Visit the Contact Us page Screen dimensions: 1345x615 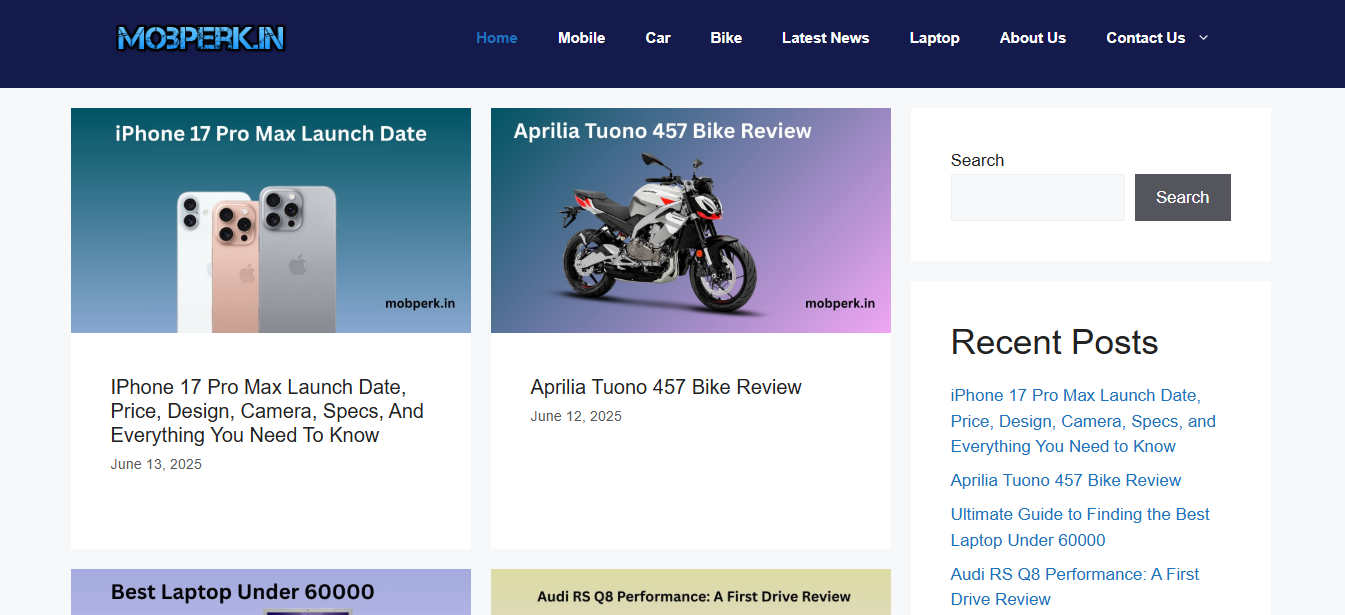pos(1146,38)
